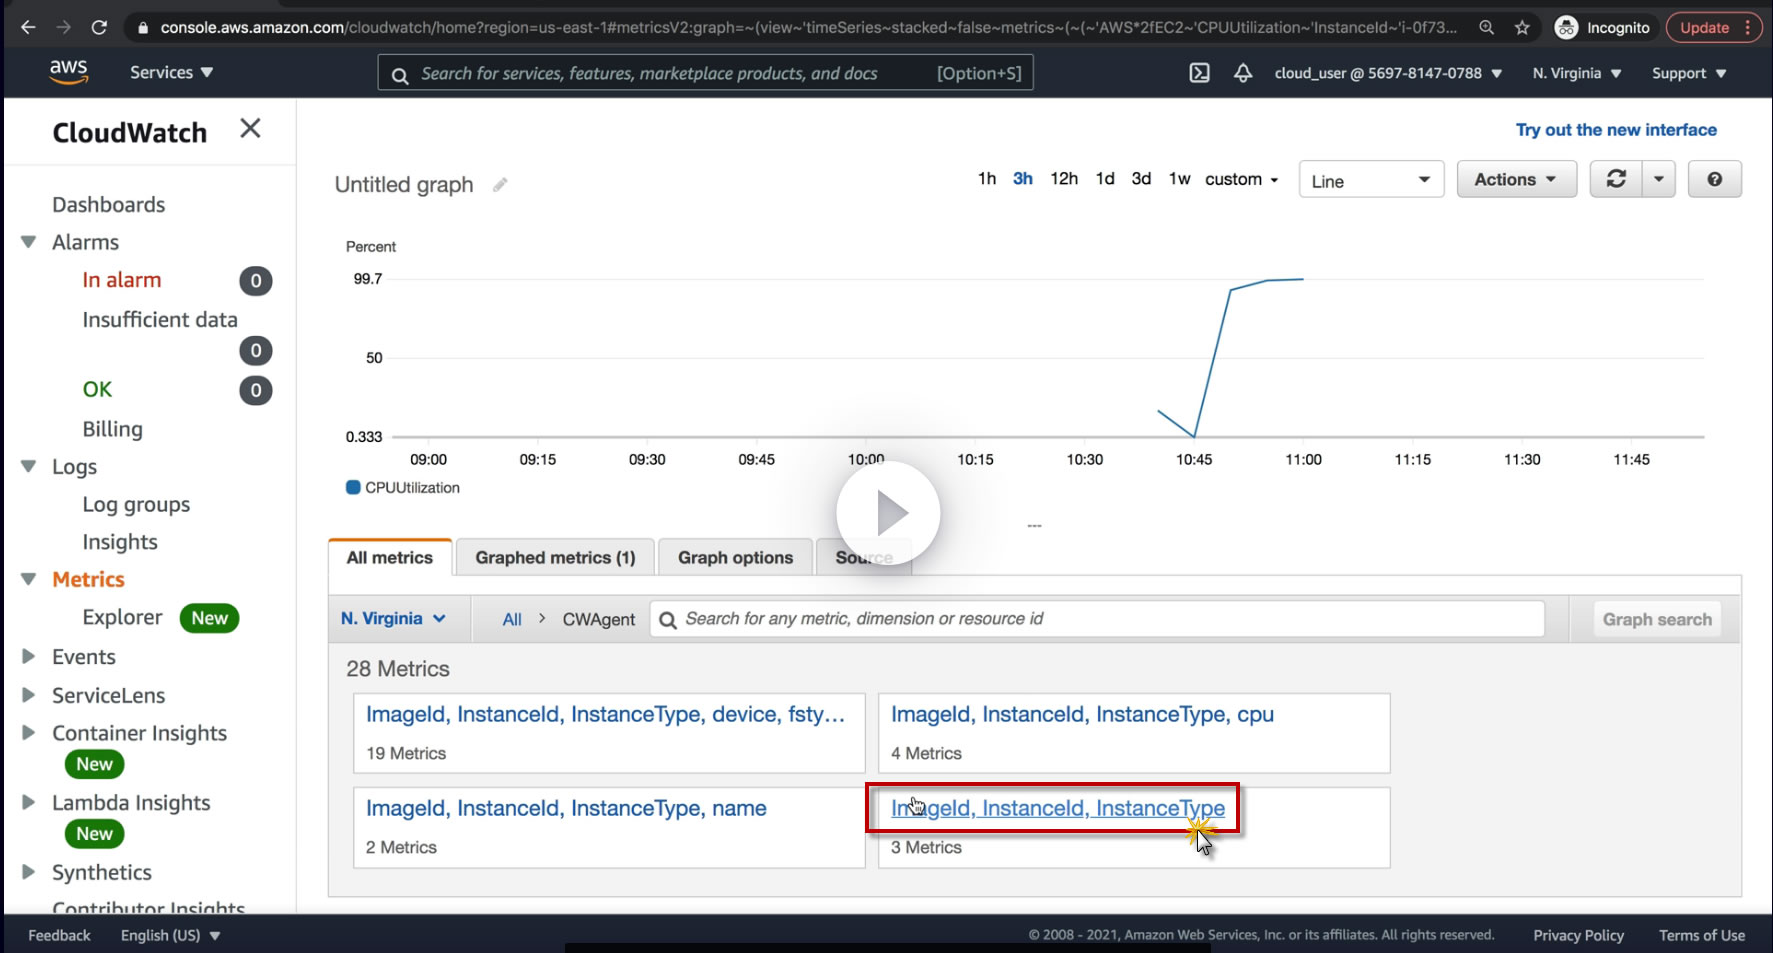Open the notifications bell icon
1773x953 pixels.
pyautogui.click(x=1243, y=73)
